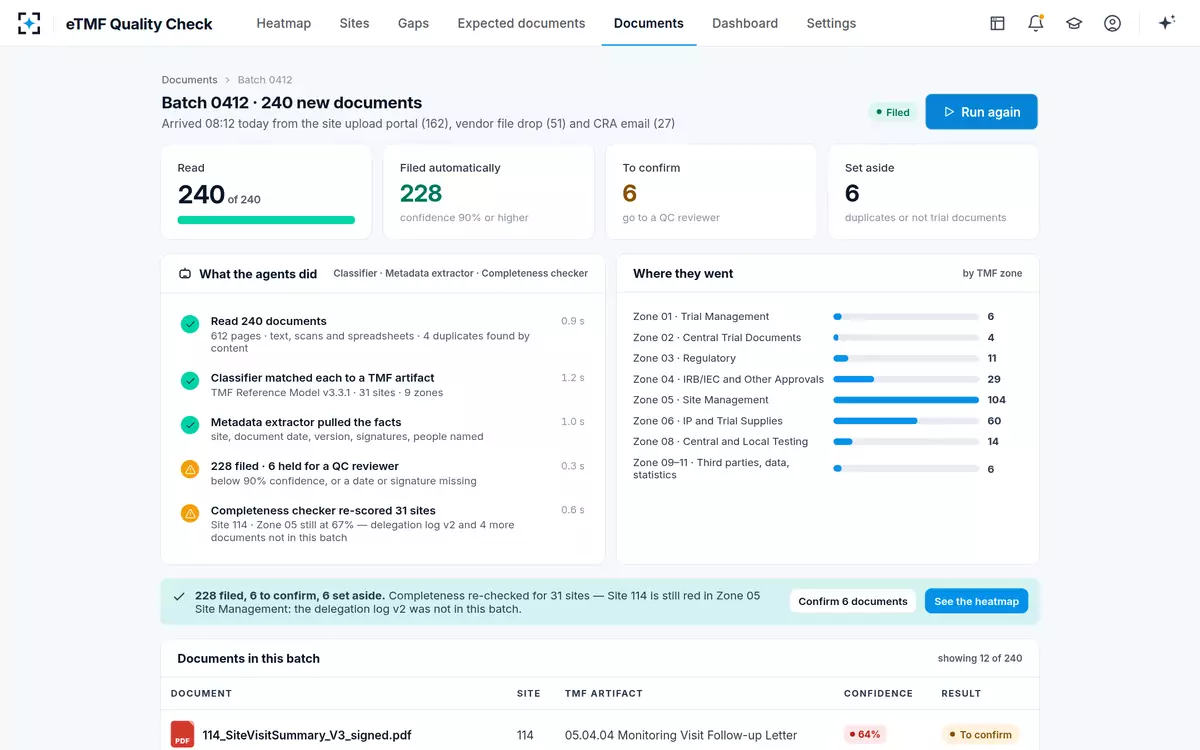Click the RESULT column header
This screenshot has width=1200, height=750.
[x=961, y=693]
